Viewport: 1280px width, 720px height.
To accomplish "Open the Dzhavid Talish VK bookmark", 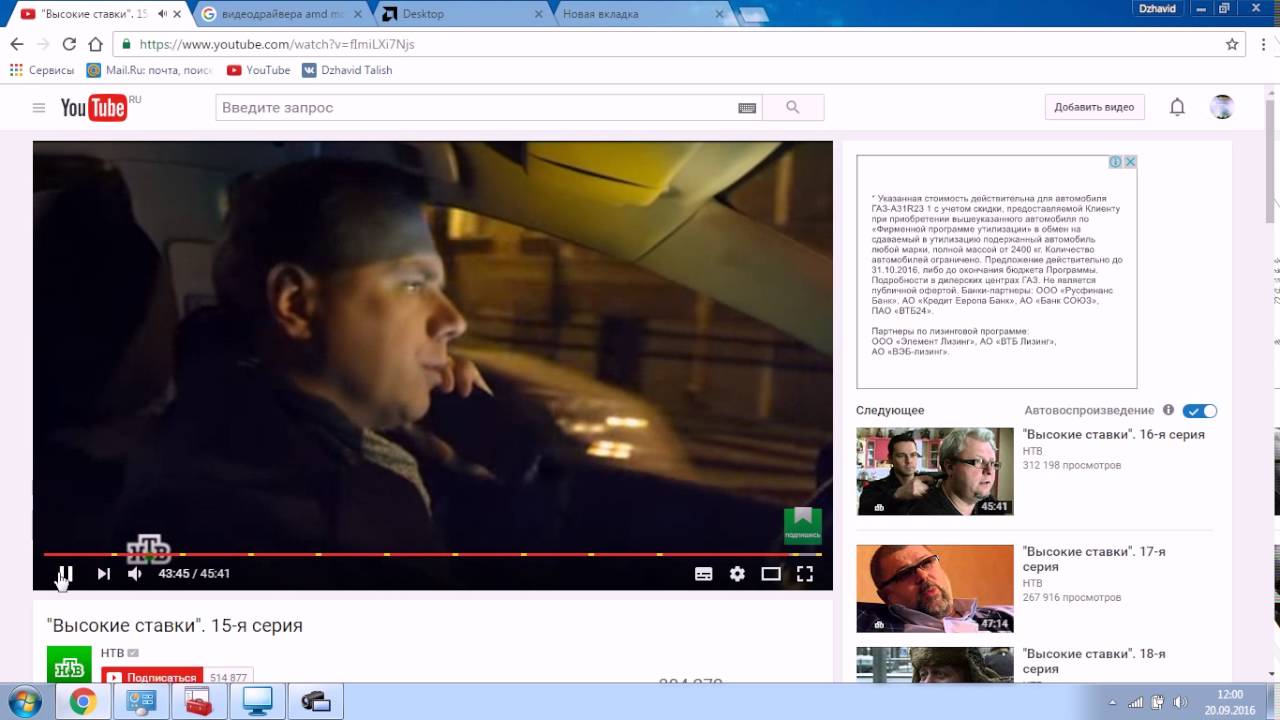I will coord(348,70).
